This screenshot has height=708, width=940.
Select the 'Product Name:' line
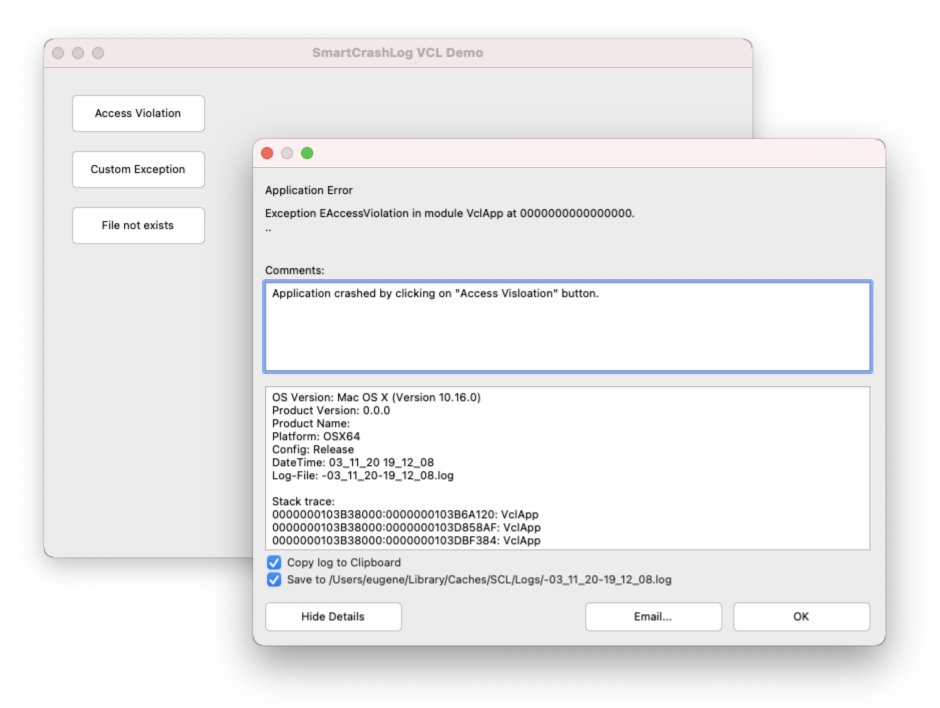click(x=311, y=424)
